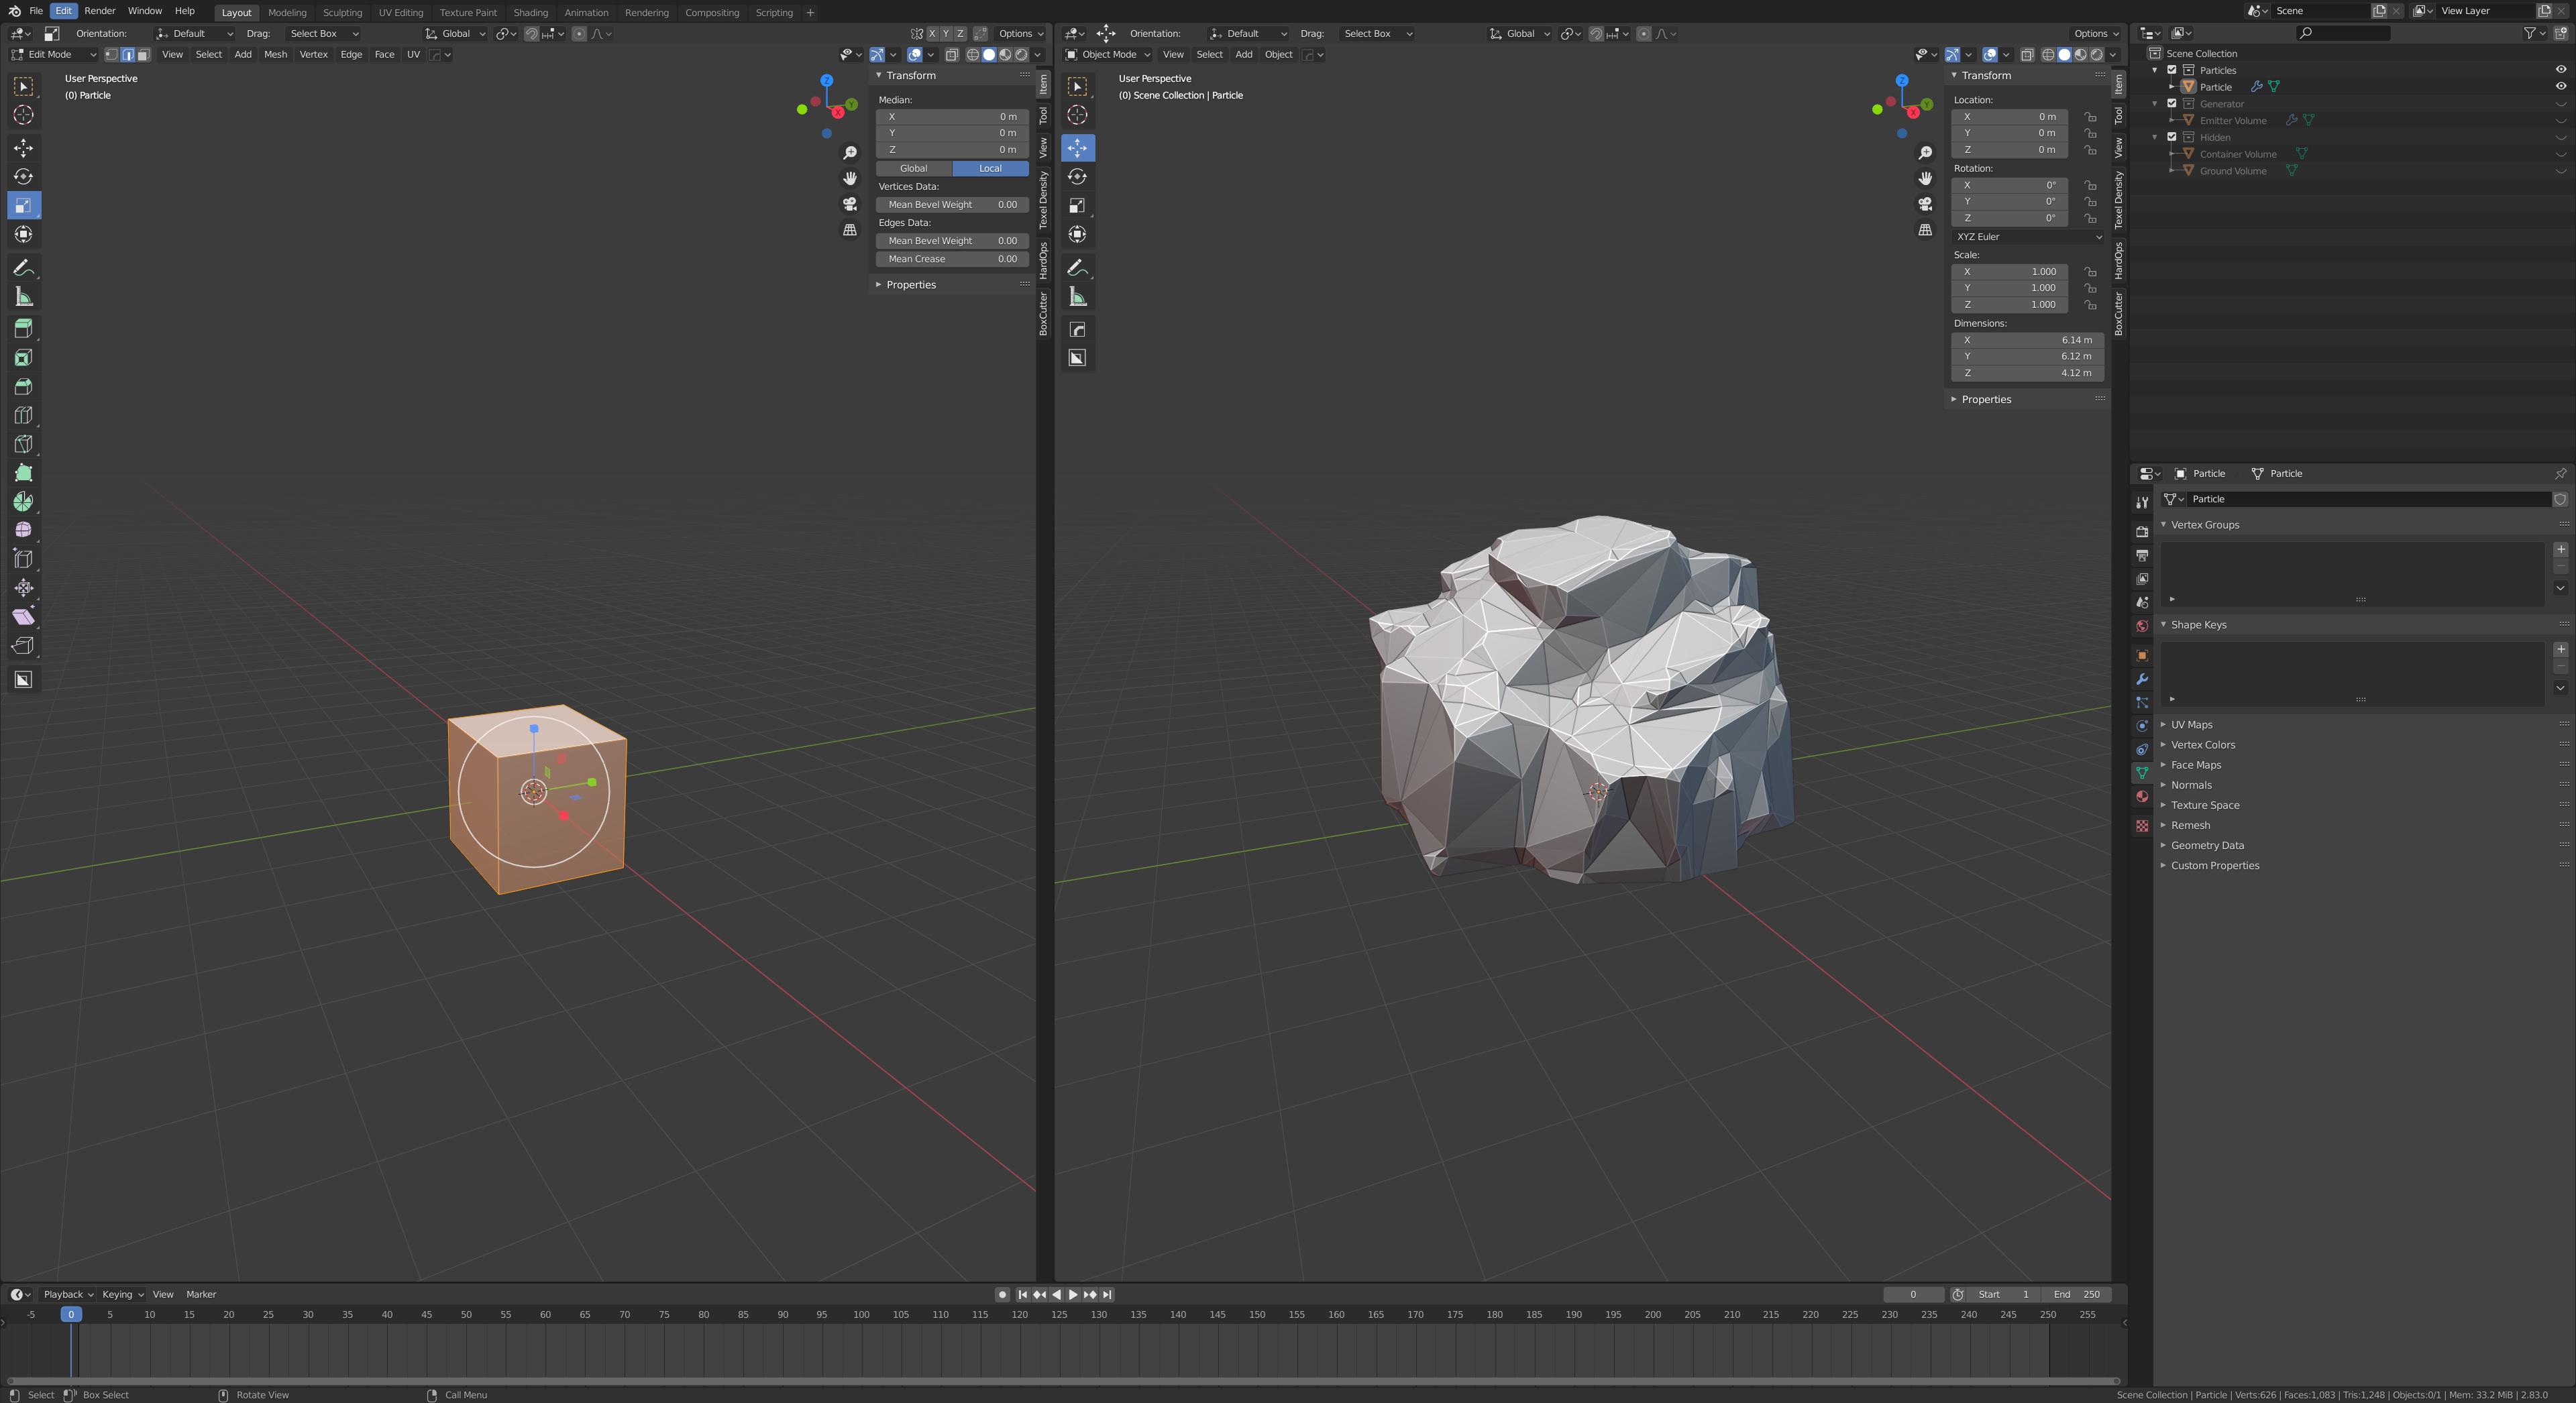Add a new shape key
Image resolution: width=2576 pixels, height=1403 pixels.
pyautogui.click(x=2560, y=650)
